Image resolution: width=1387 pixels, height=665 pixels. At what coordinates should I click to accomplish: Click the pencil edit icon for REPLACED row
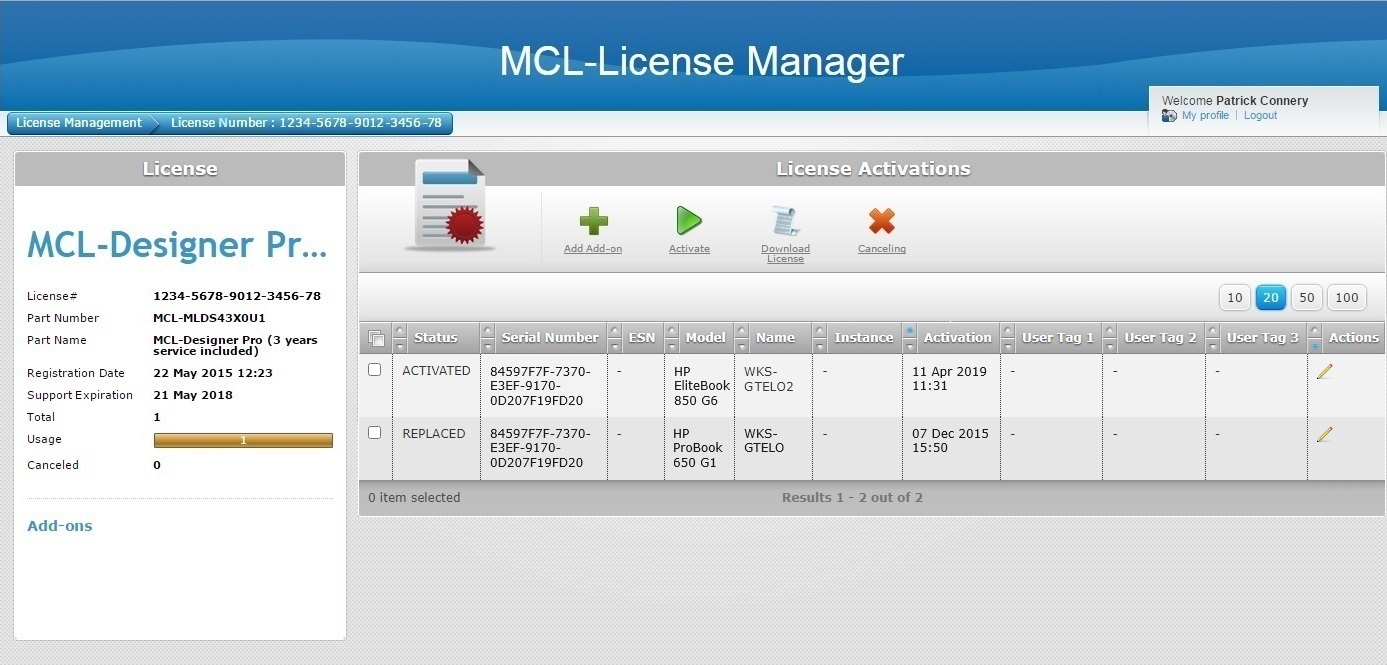click(x=1324, y=434)
